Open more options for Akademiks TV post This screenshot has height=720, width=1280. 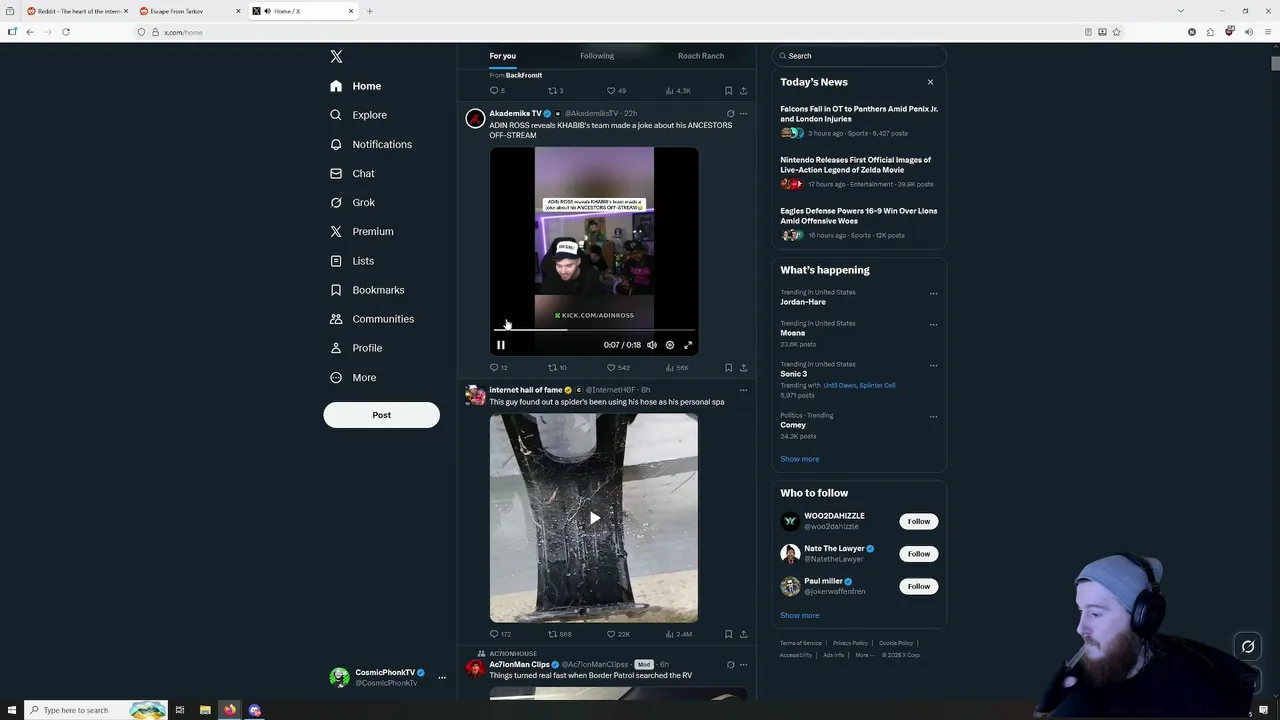coord(743,114)
